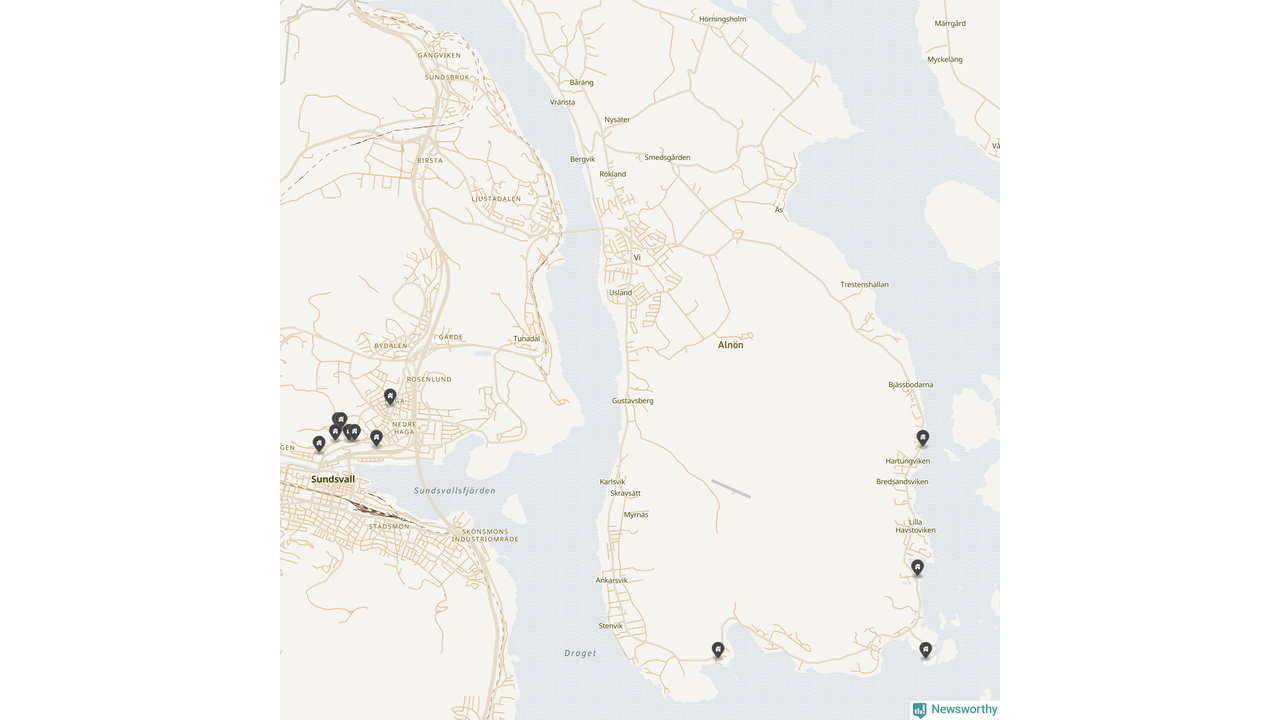Click the airstrip line on Alnön
1280x720 pixels.
click(731, 489)
